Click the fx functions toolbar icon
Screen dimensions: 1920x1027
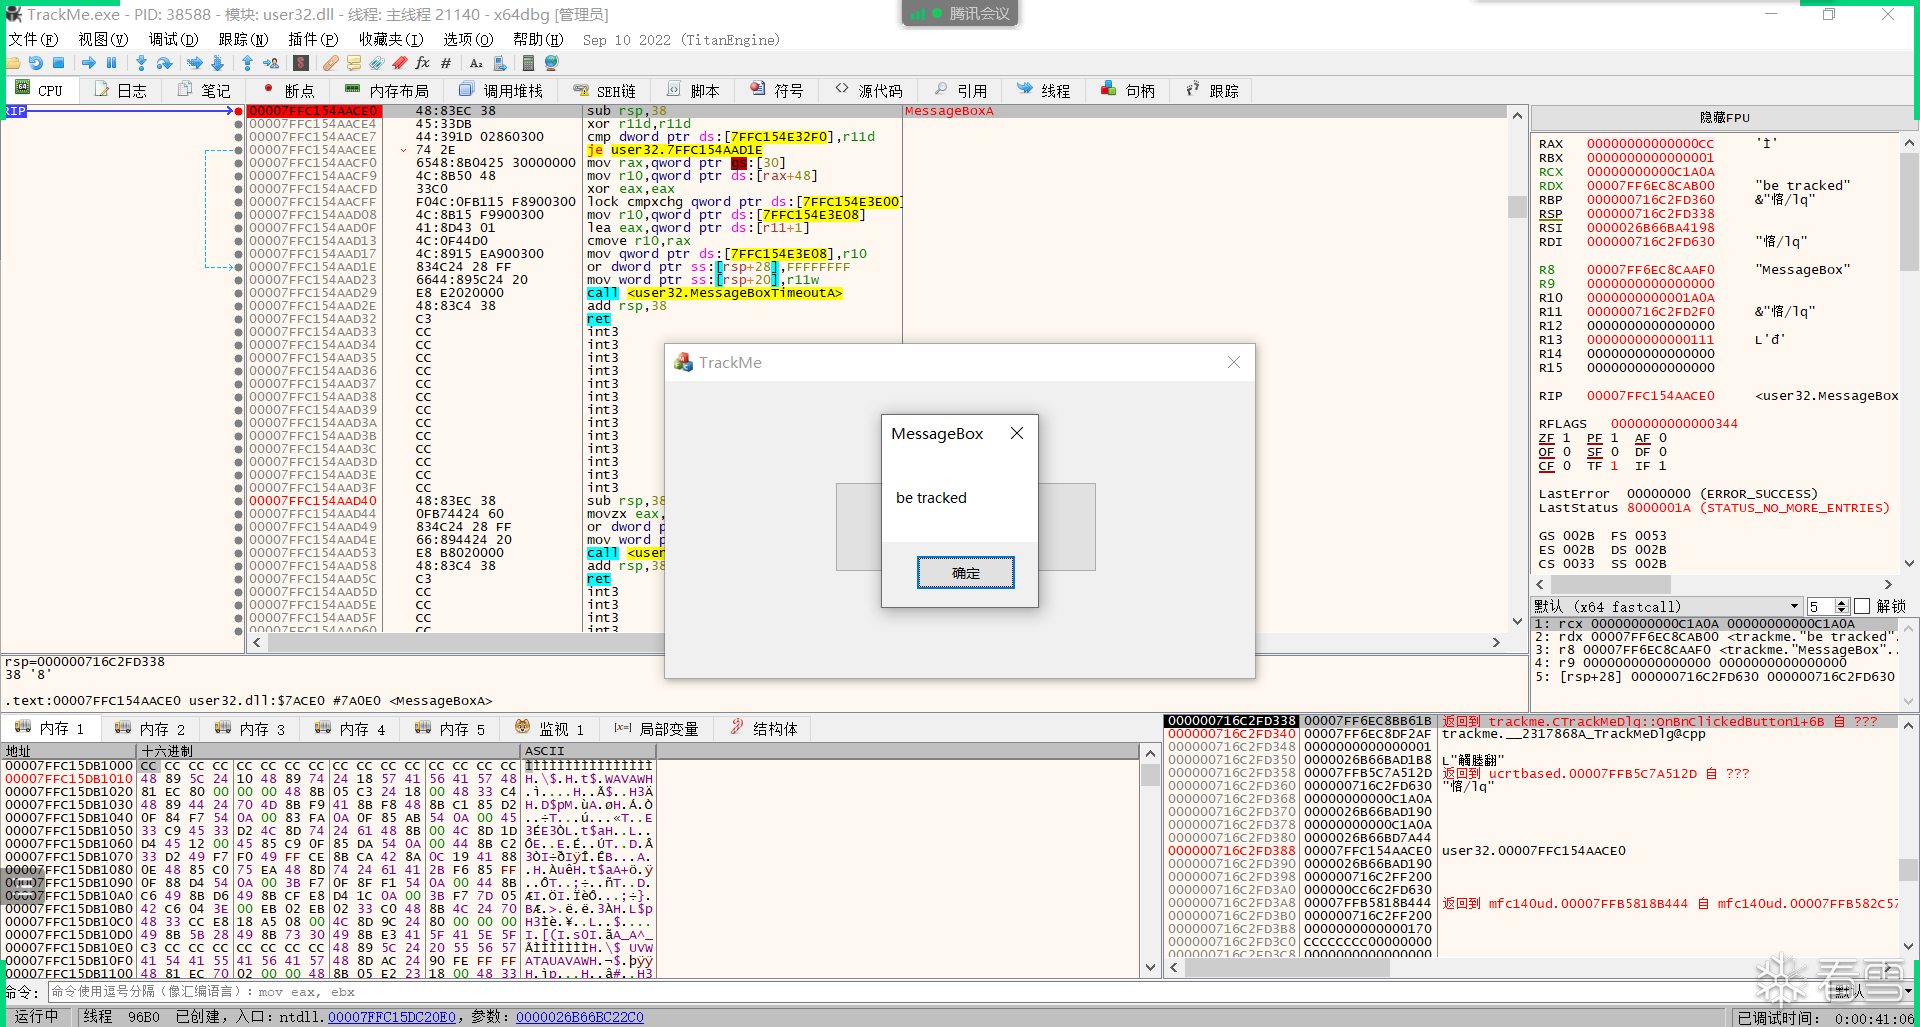click(422, 63)
